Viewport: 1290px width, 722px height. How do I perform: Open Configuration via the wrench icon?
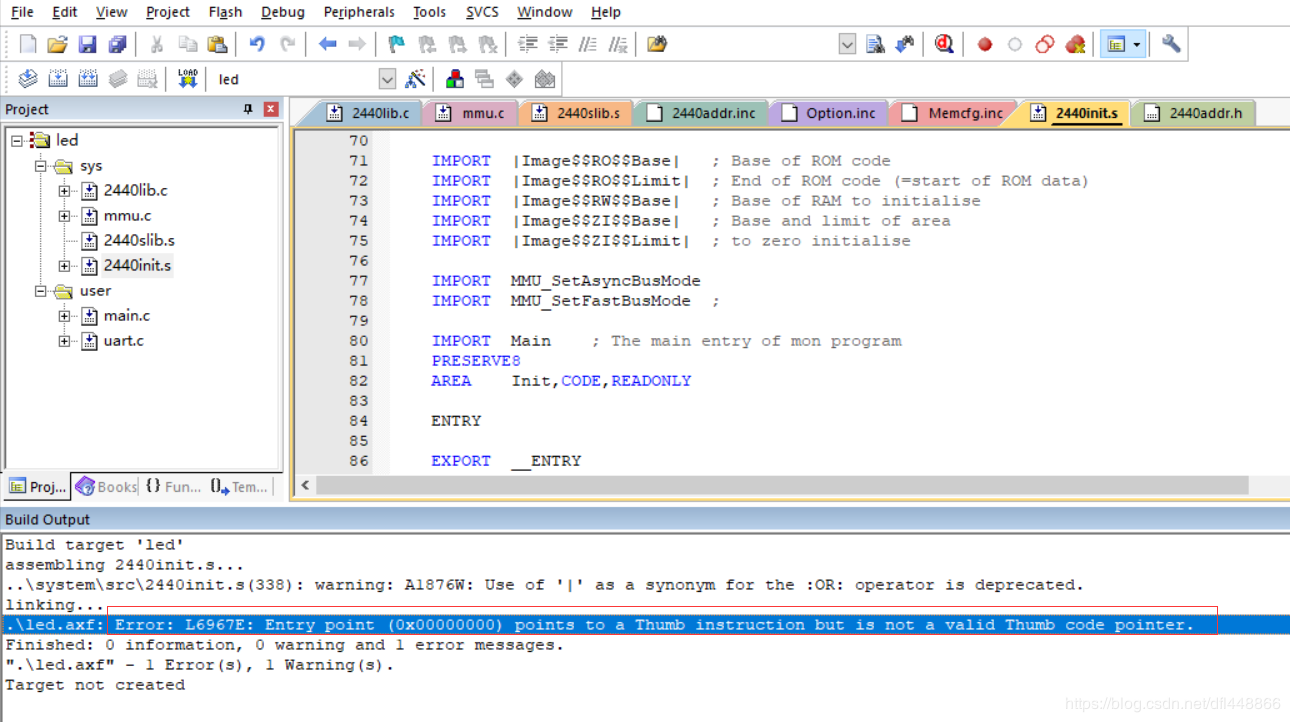(x=1171, y=44)
